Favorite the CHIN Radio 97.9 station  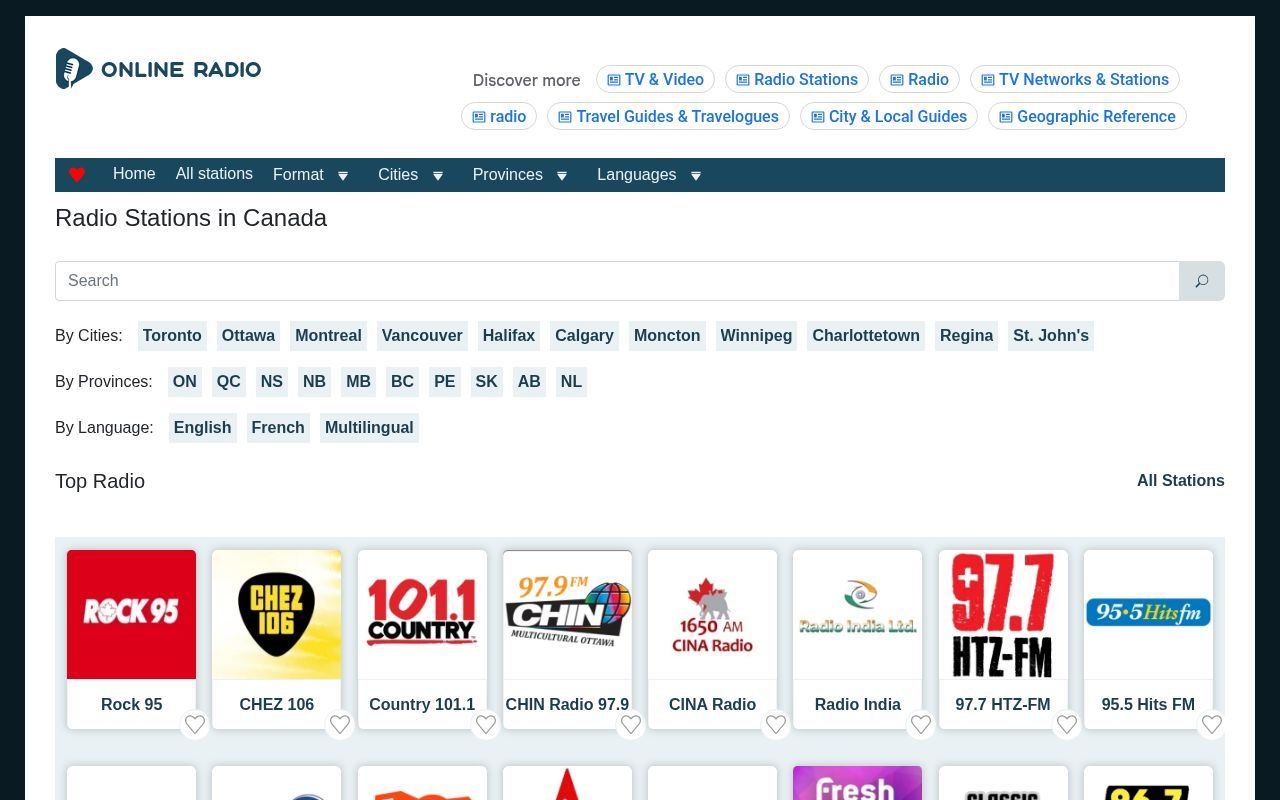pos(631,724)
